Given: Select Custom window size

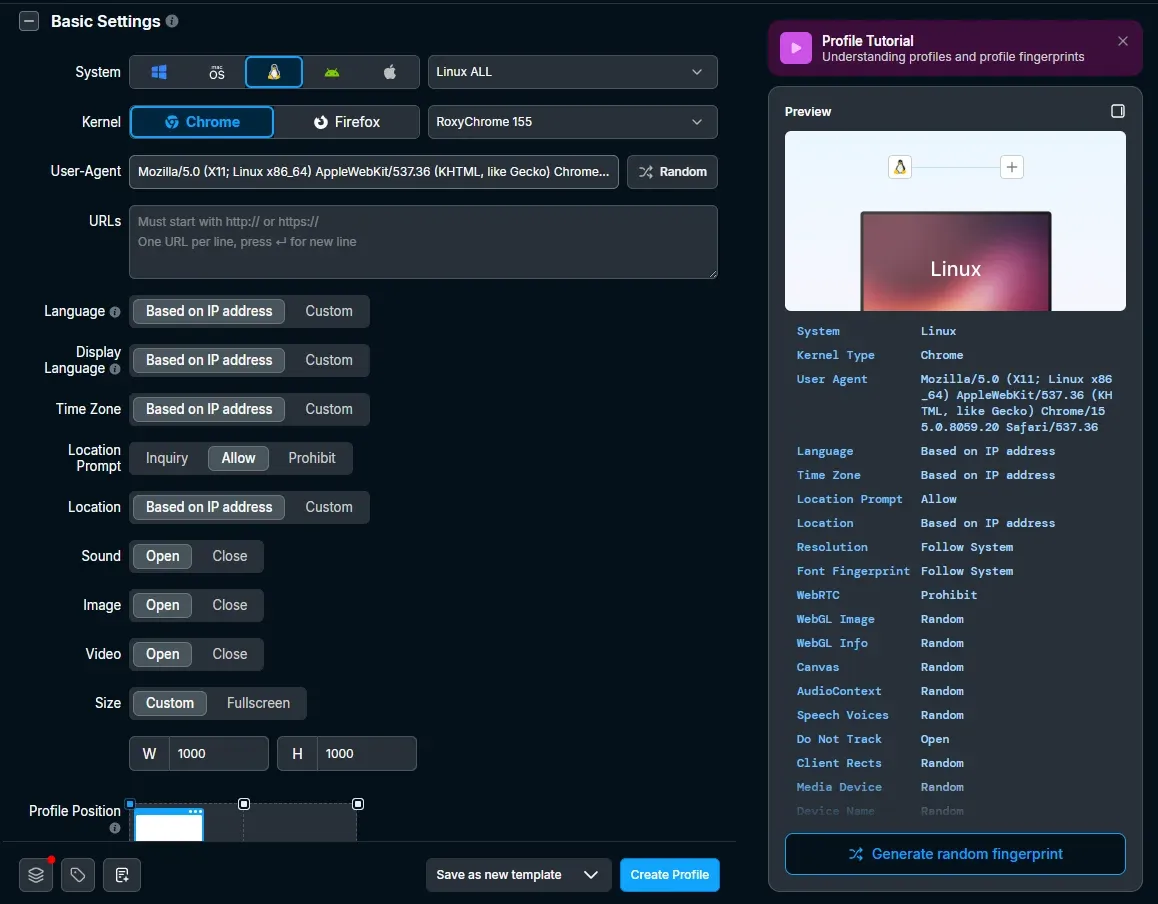Looking at the screenshot, I should click(x=170, y=703).
